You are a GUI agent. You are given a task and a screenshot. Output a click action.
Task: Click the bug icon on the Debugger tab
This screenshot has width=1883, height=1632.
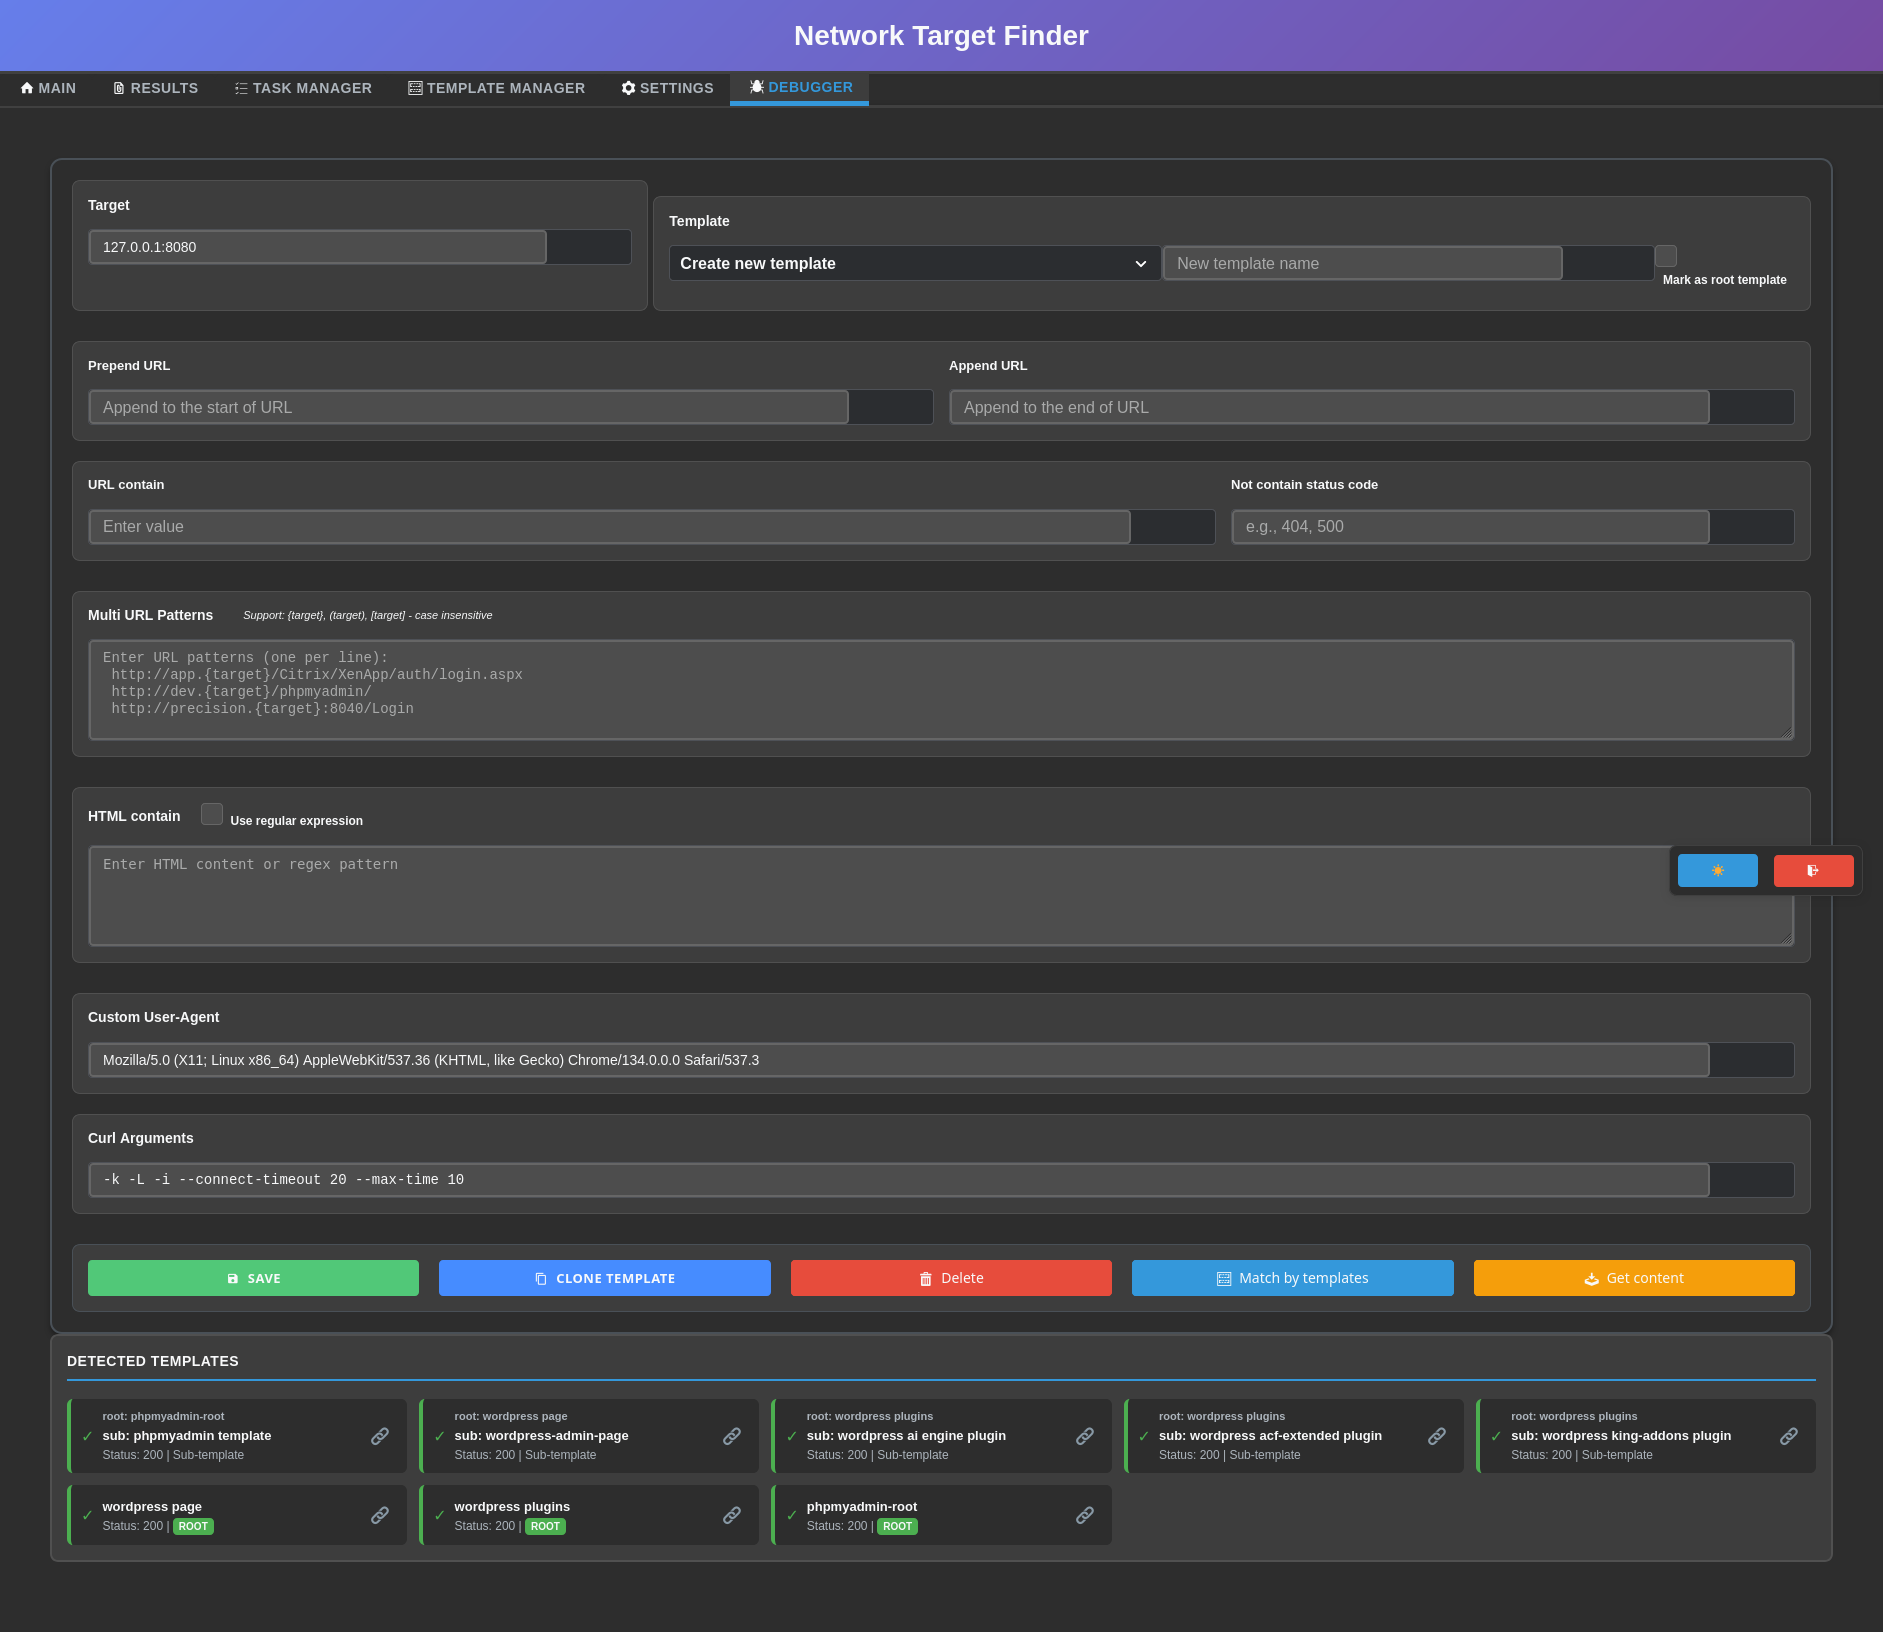tap(757, 86)
